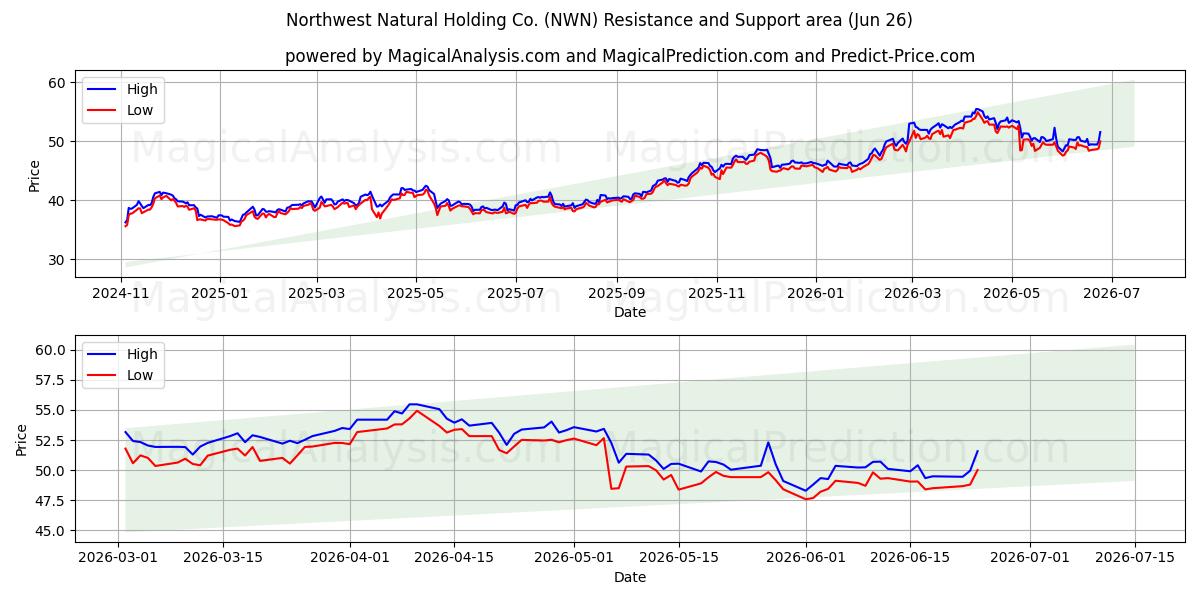The width and height of the screenshot is (1200, 600).
Task: Click the 2026-06-01 date tick label
Action: [806, 559]
